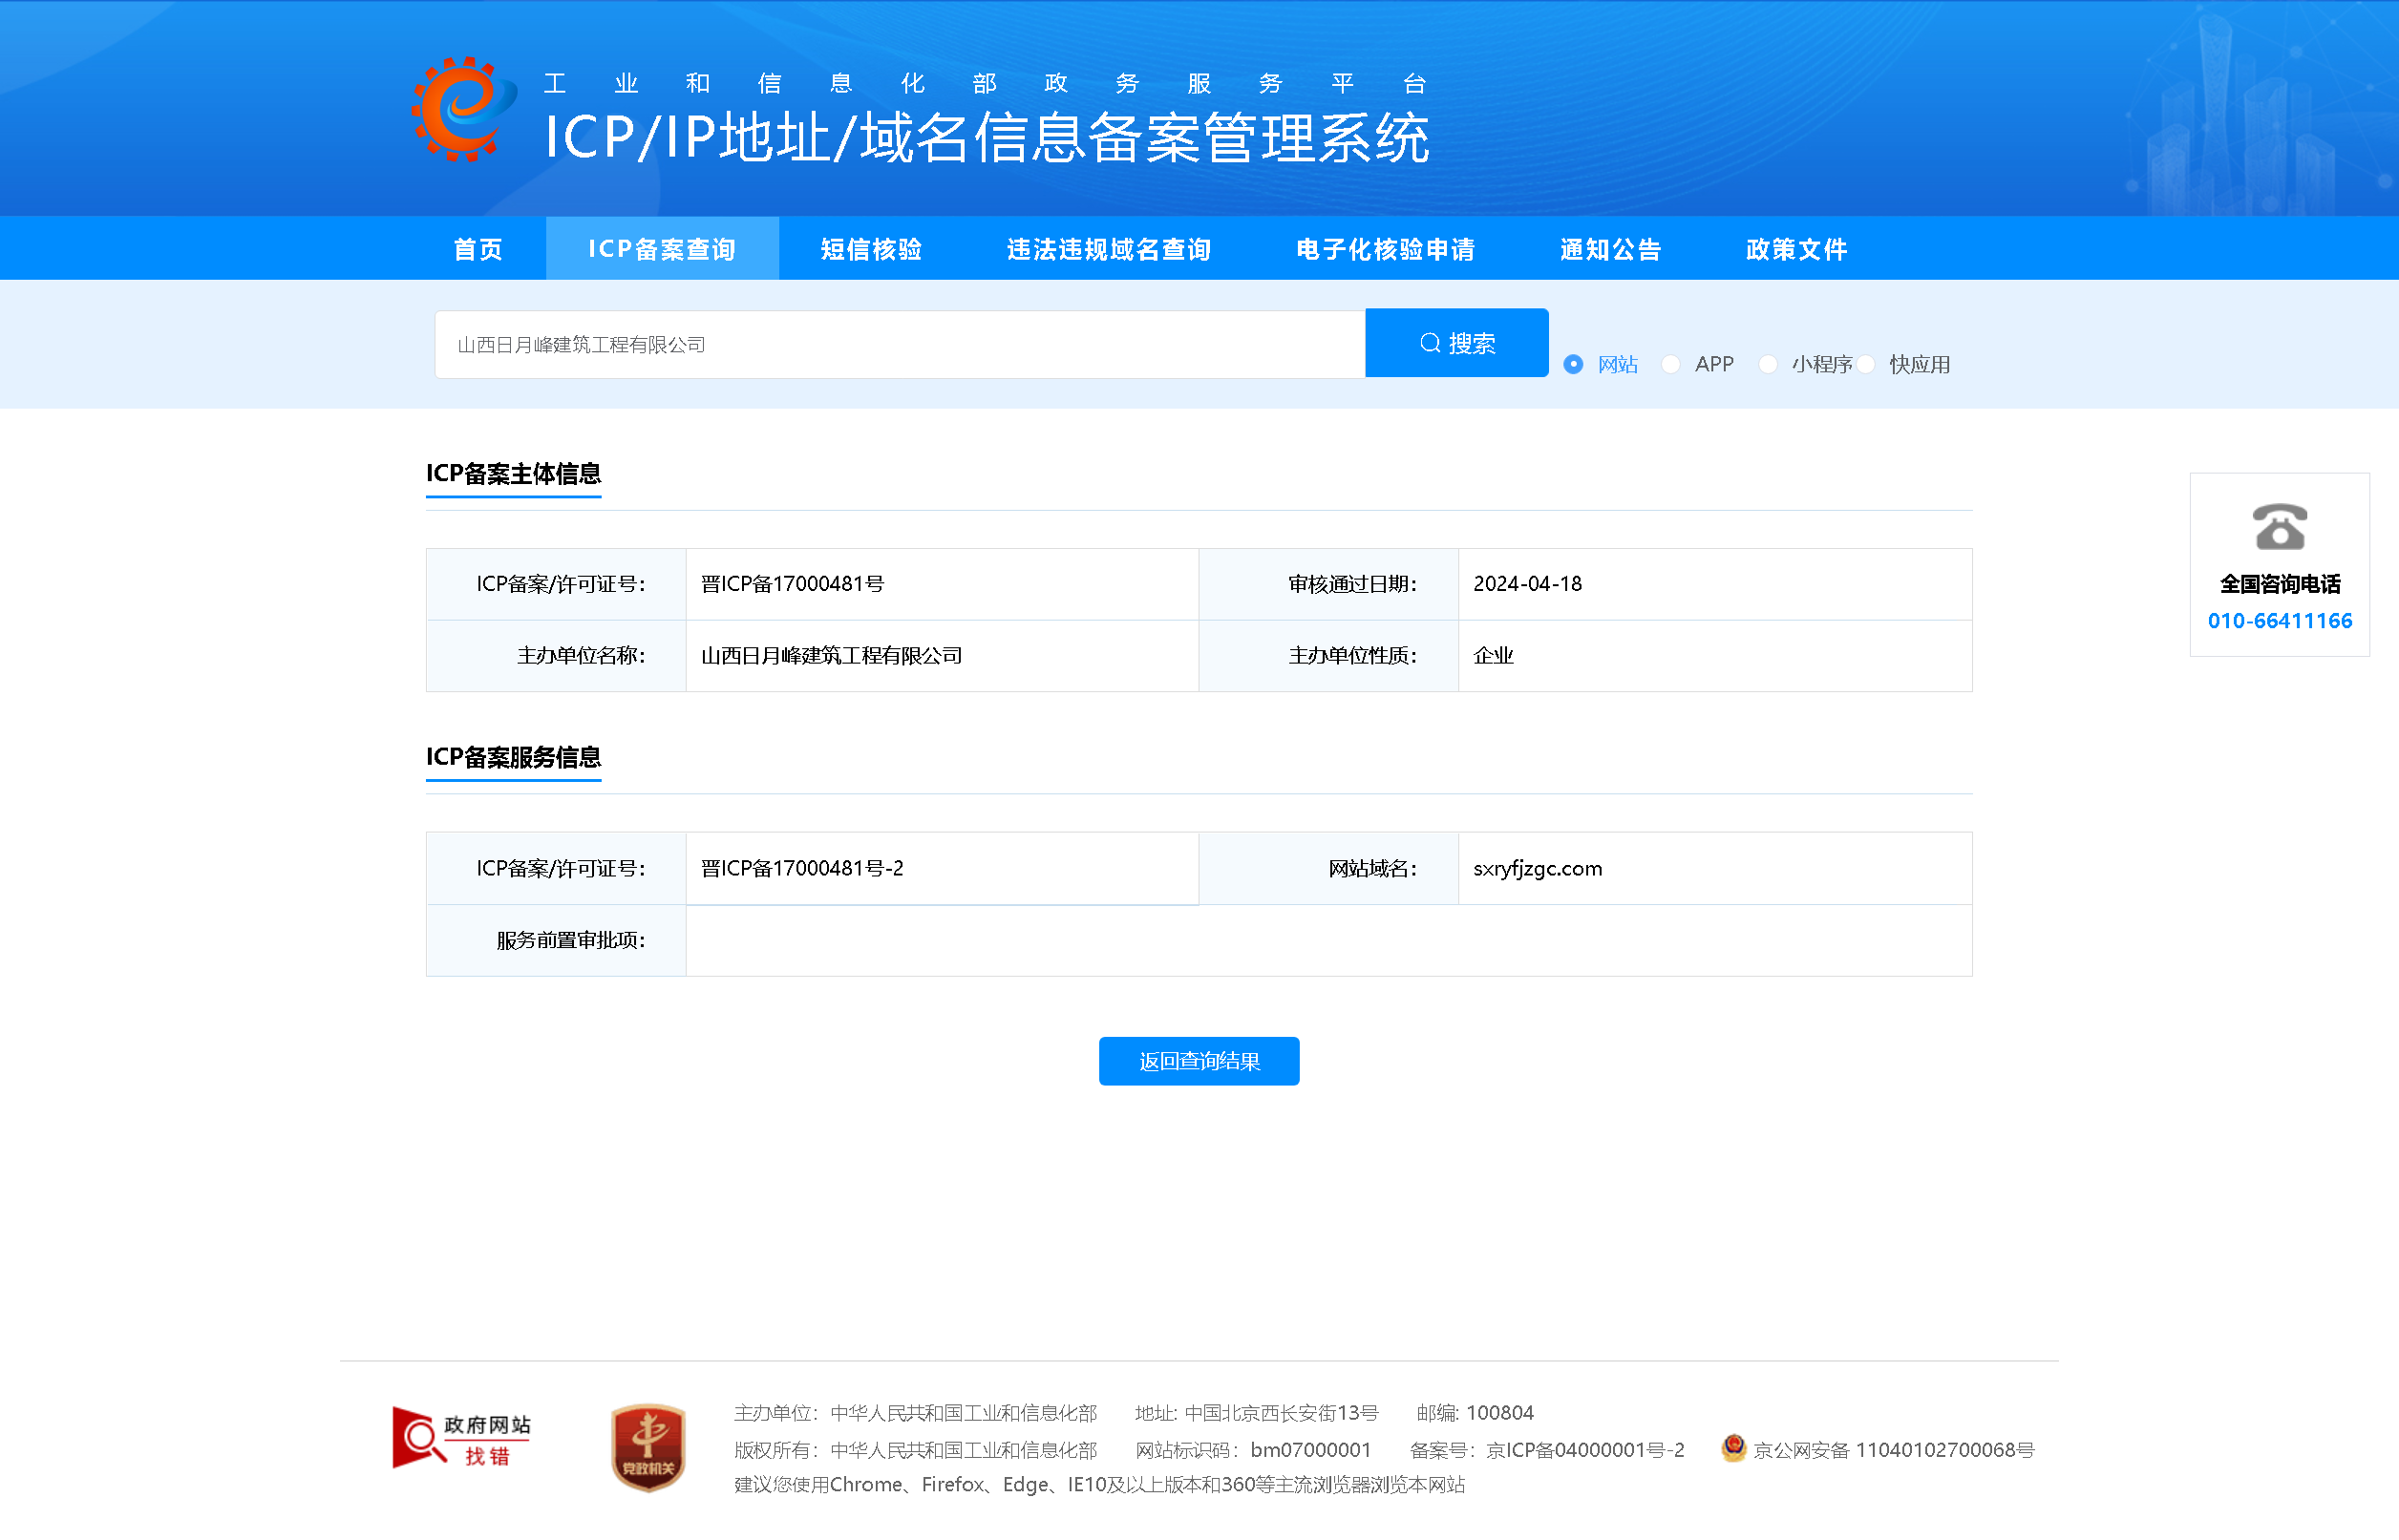Select the APP radio option
Viewport: 2399px width, 1540px height.
point(1671,364)
